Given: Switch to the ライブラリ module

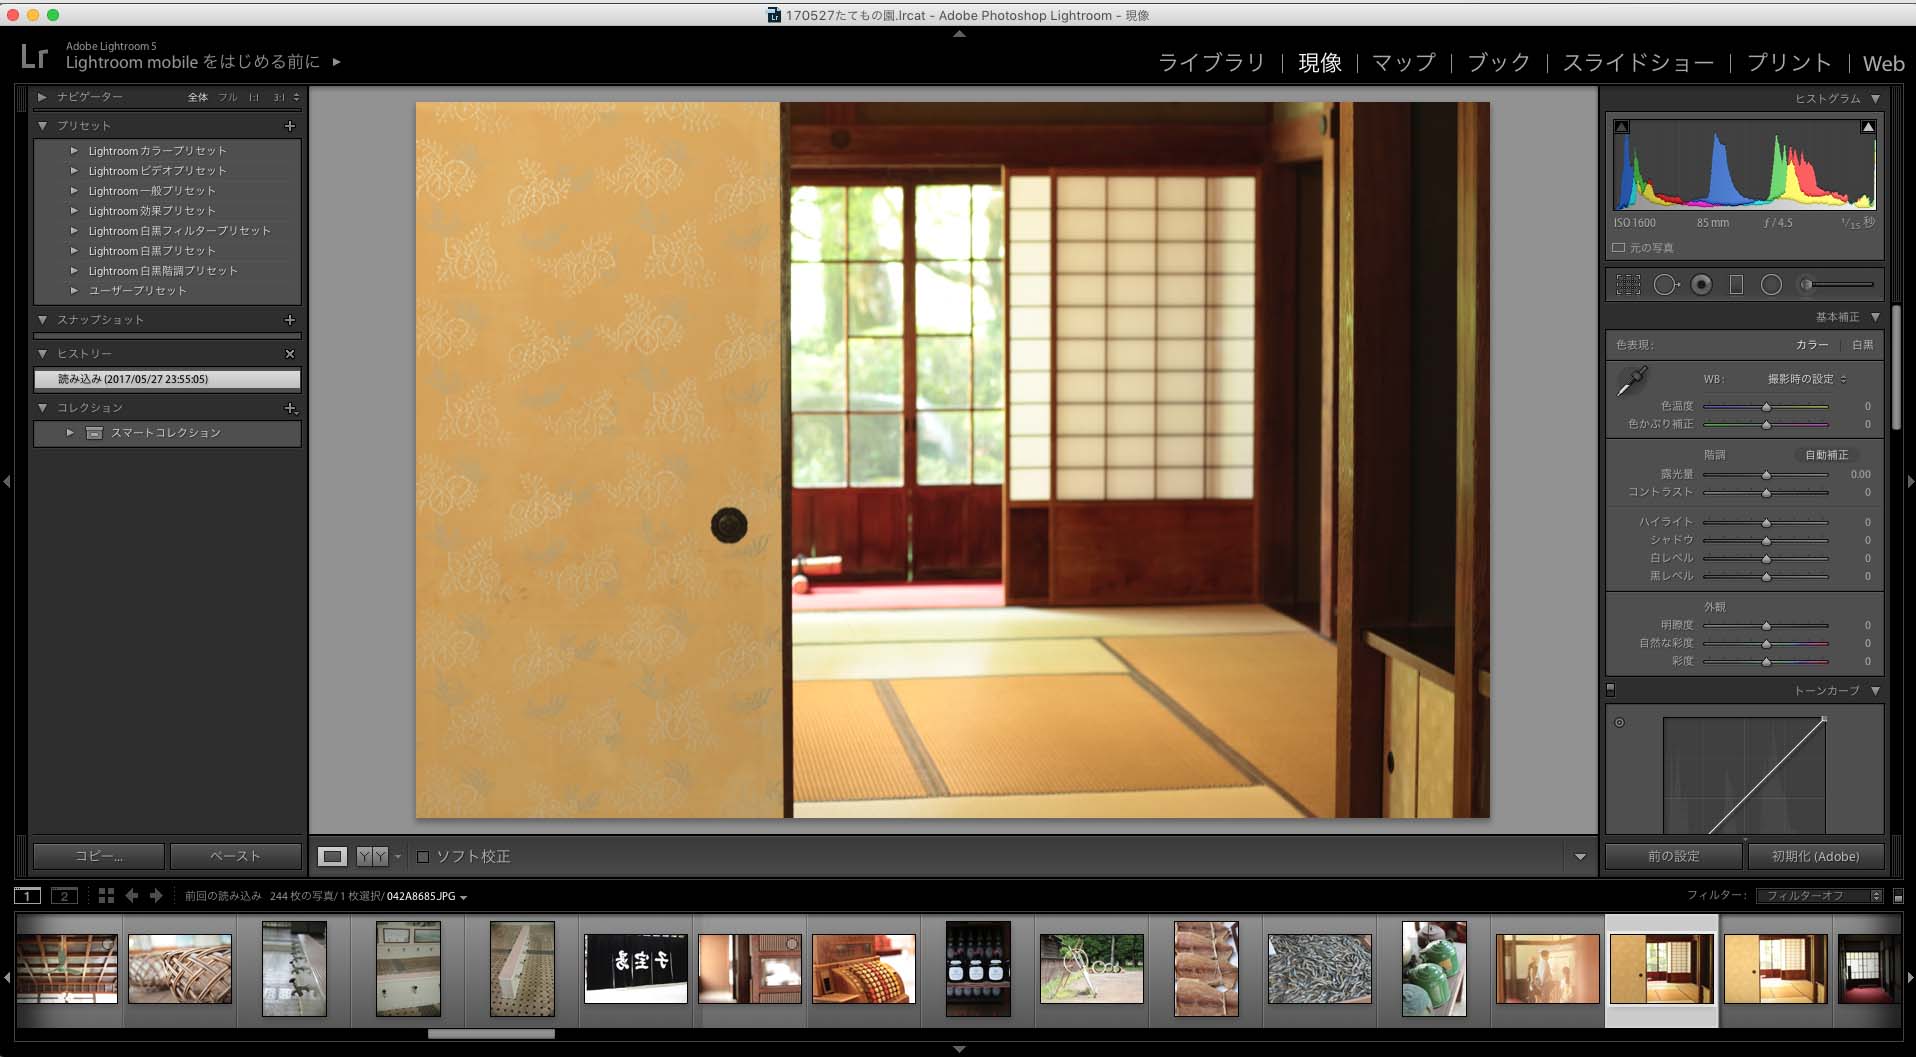Looking at the screenshot, I should pyautogui.click(x=1211, y=63).
